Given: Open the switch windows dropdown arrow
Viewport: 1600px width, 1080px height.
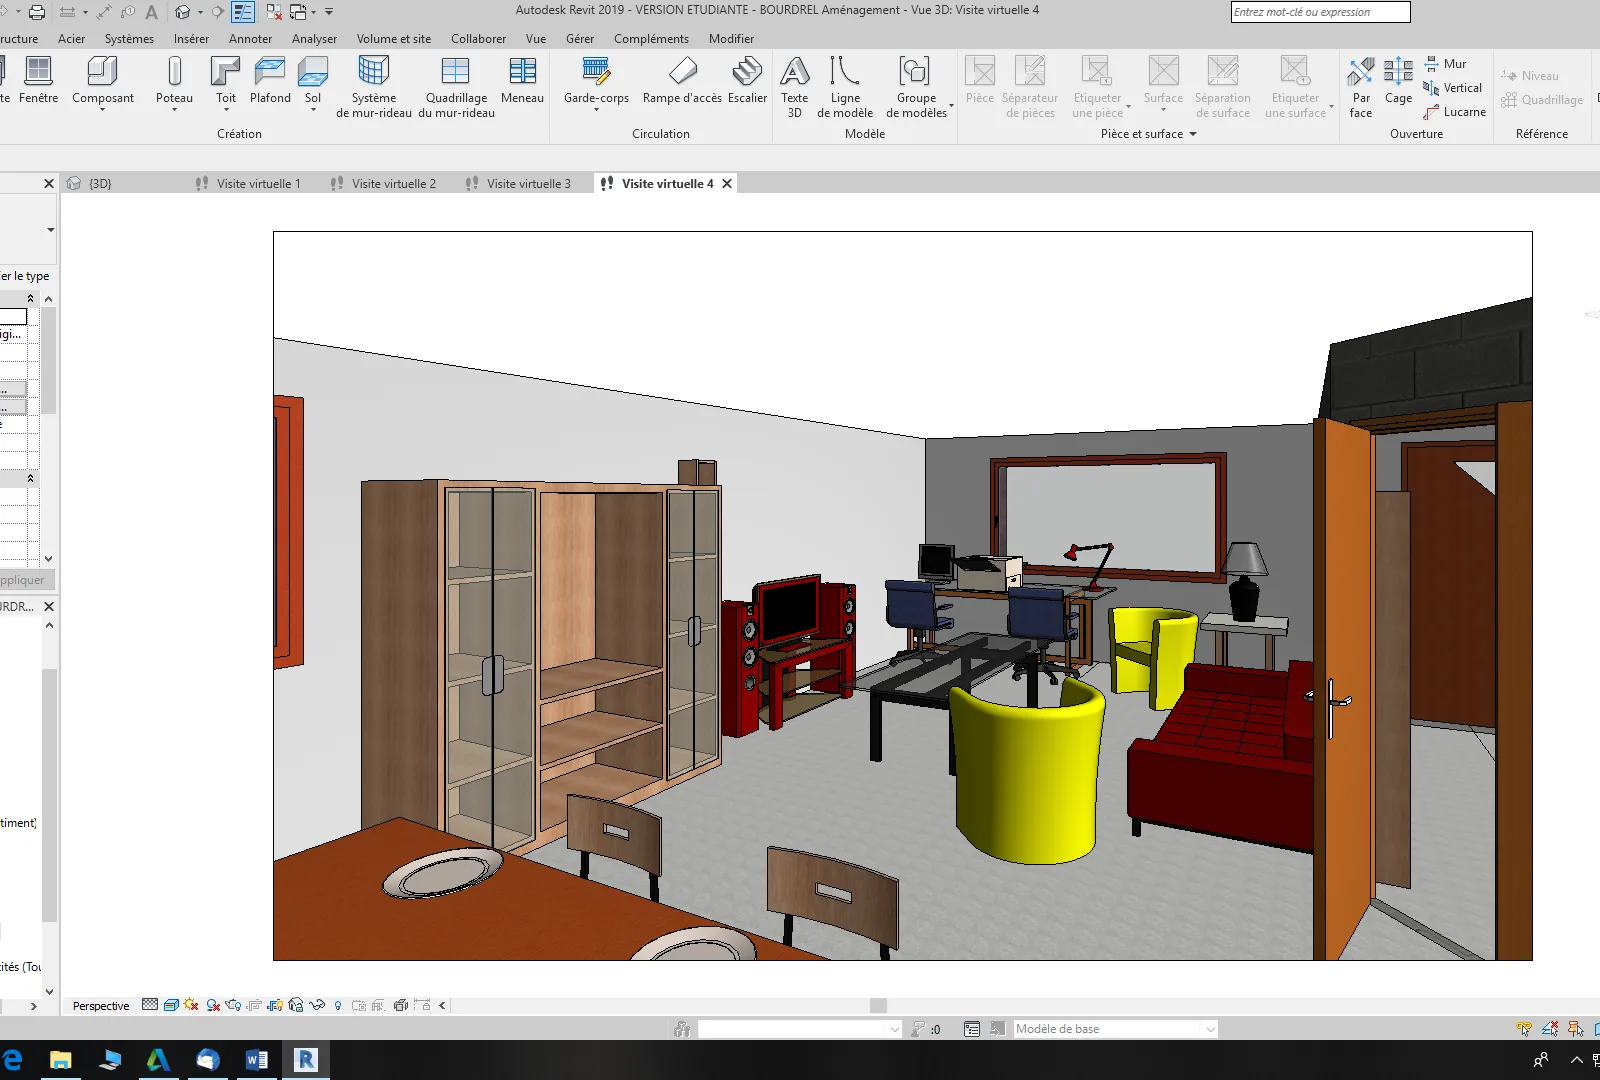Looking at the screenshot, I should (314, 12).
